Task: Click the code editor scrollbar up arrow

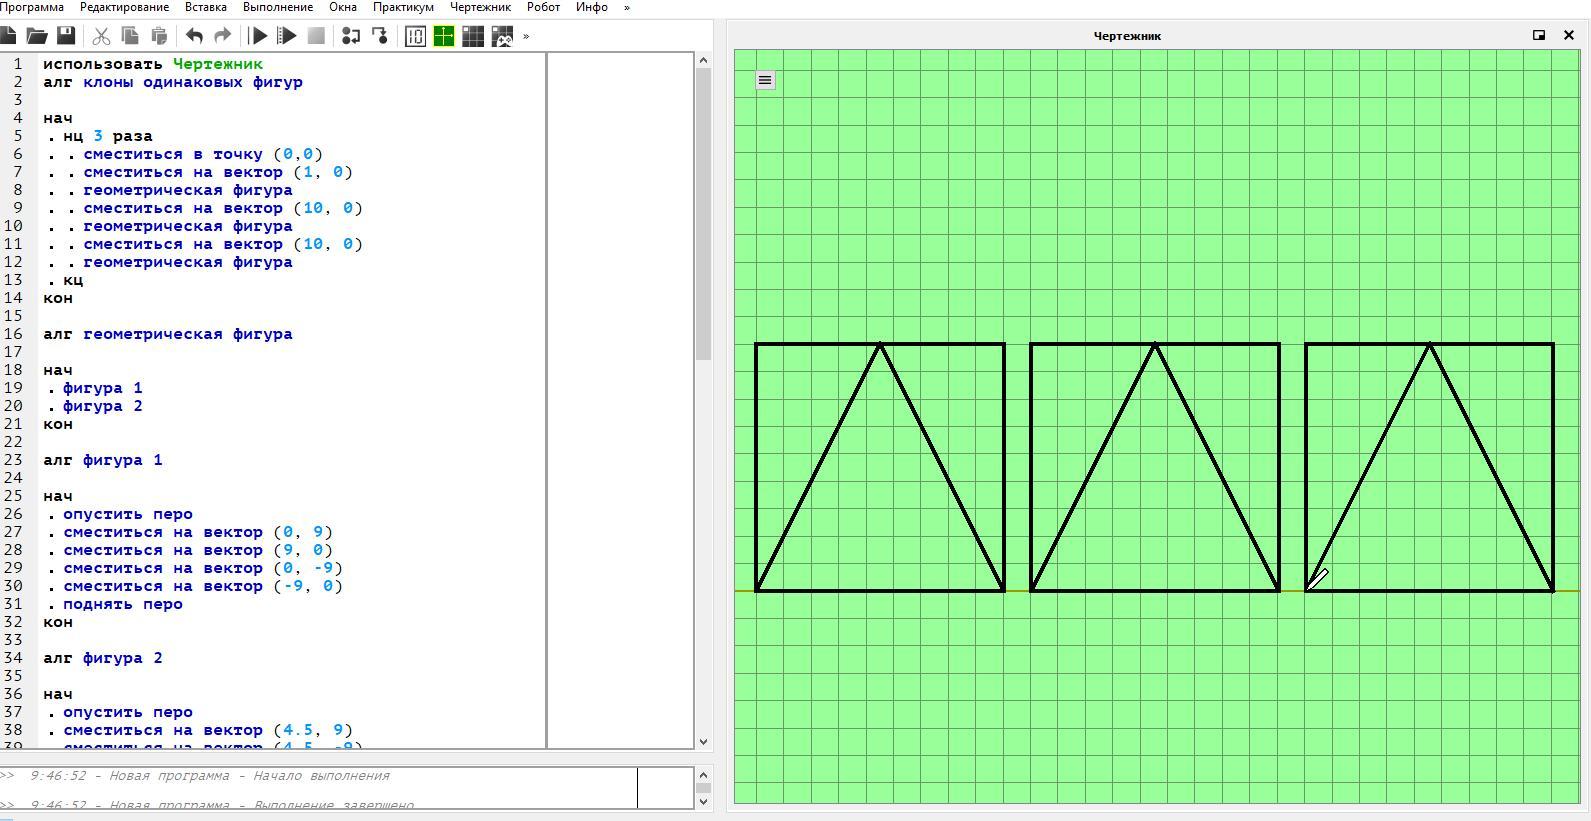Action: pyautogui.click(x=703, y=60)
